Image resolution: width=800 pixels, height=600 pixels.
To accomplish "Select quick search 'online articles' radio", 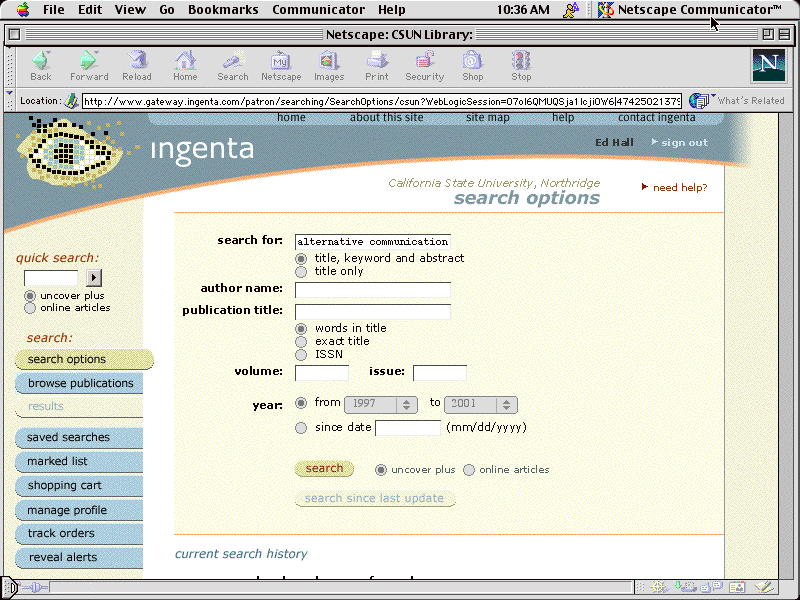I will (x=30, y=308).
